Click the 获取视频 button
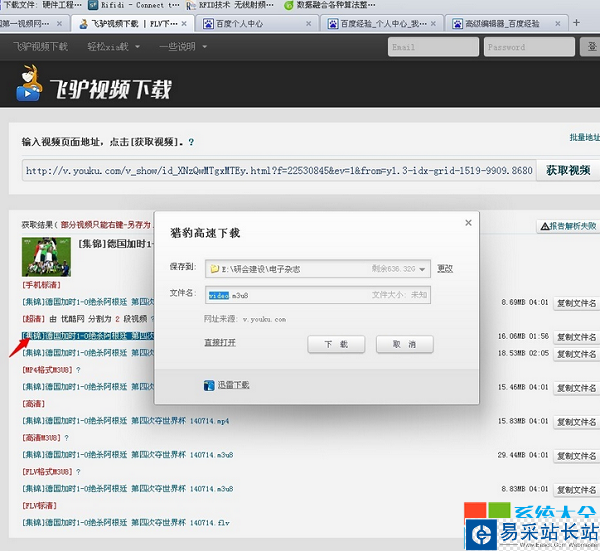Viewport: 600px width, 551px height. click(x=567, y=170)
